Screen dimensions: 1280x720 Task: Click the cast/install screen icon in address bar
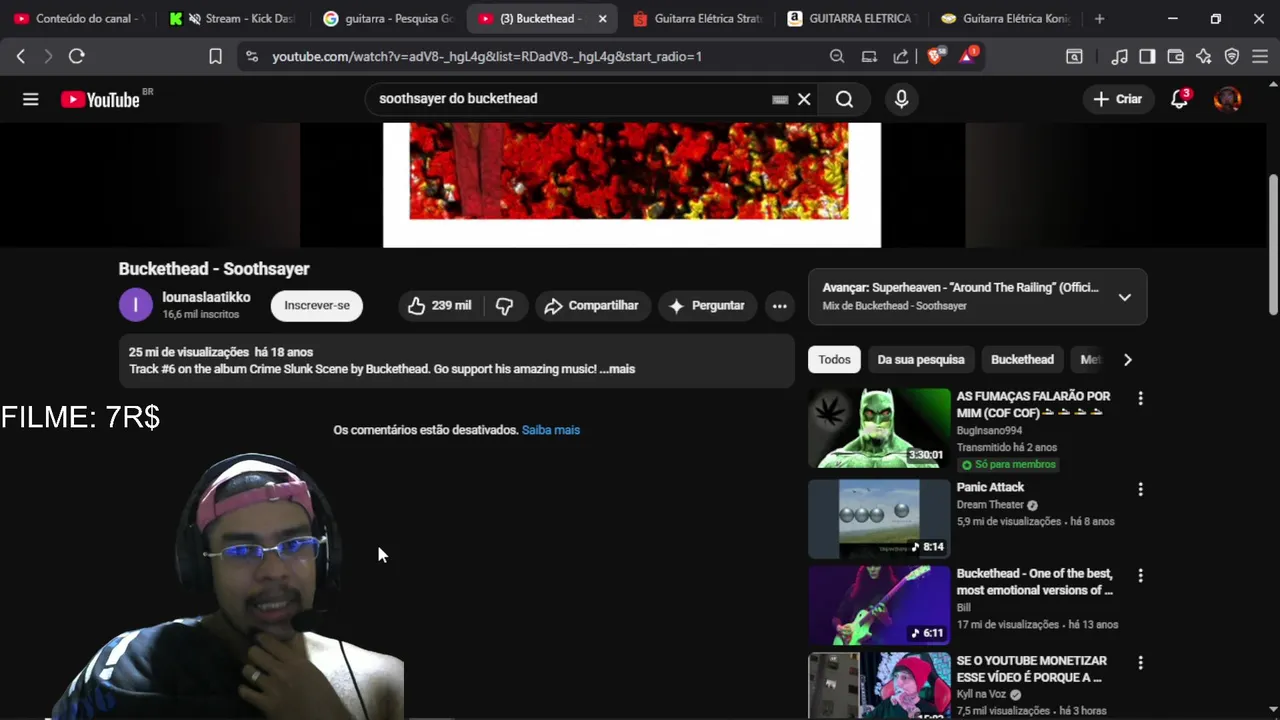869,57
